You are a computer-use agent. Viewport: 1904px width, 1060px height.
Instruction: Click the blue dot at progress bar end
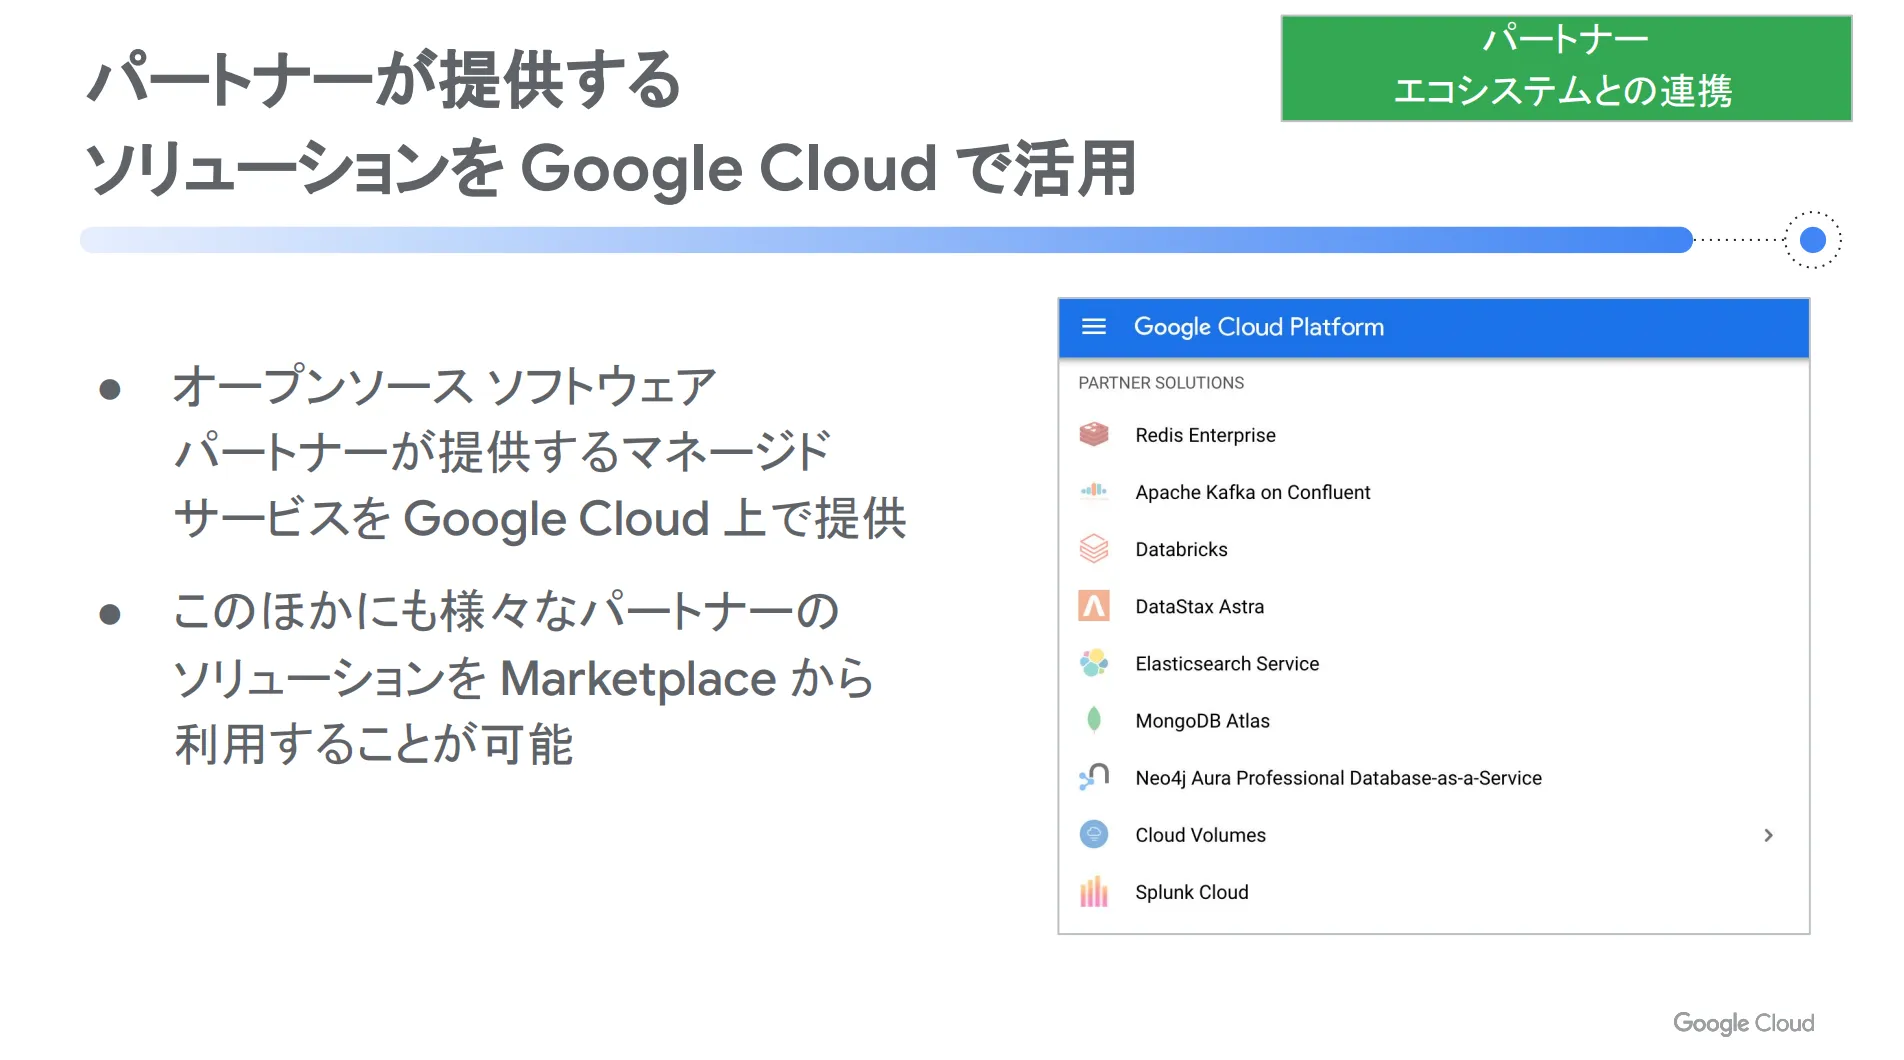click(1812, 240)
